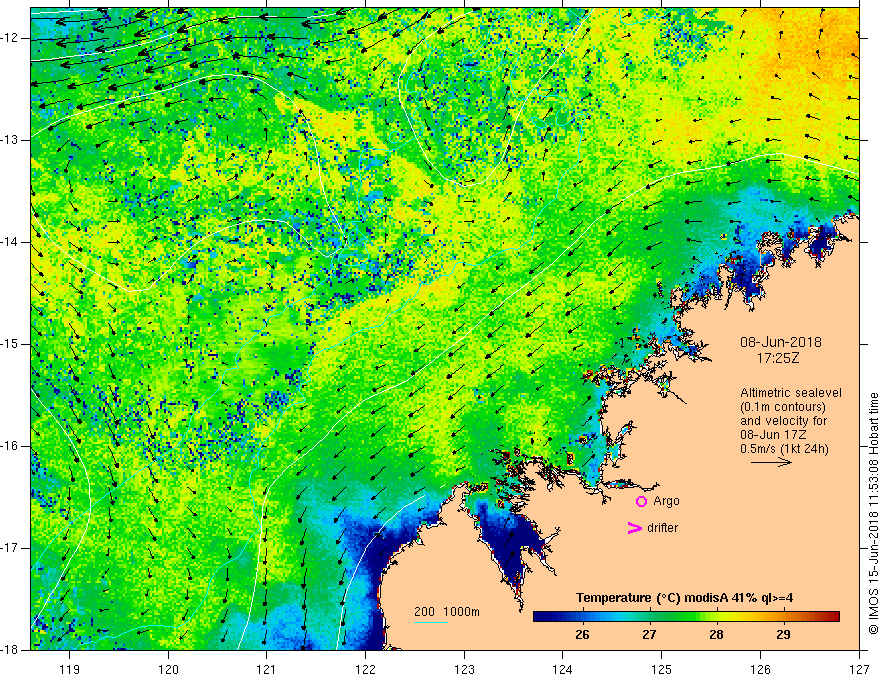Click the -13 latitude axis label
Image resolution: width=880 pixels, height=680 pixels.
[x=11, y=140]
